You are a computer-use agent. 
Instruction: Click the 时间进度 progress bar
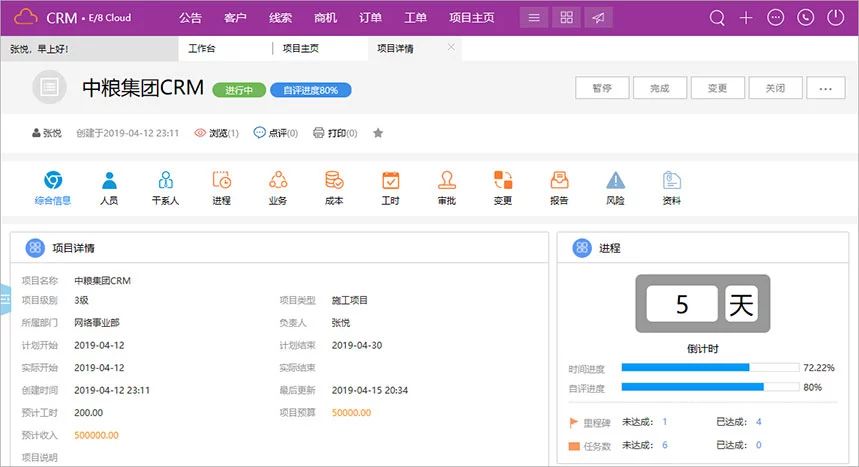point(709,368)
